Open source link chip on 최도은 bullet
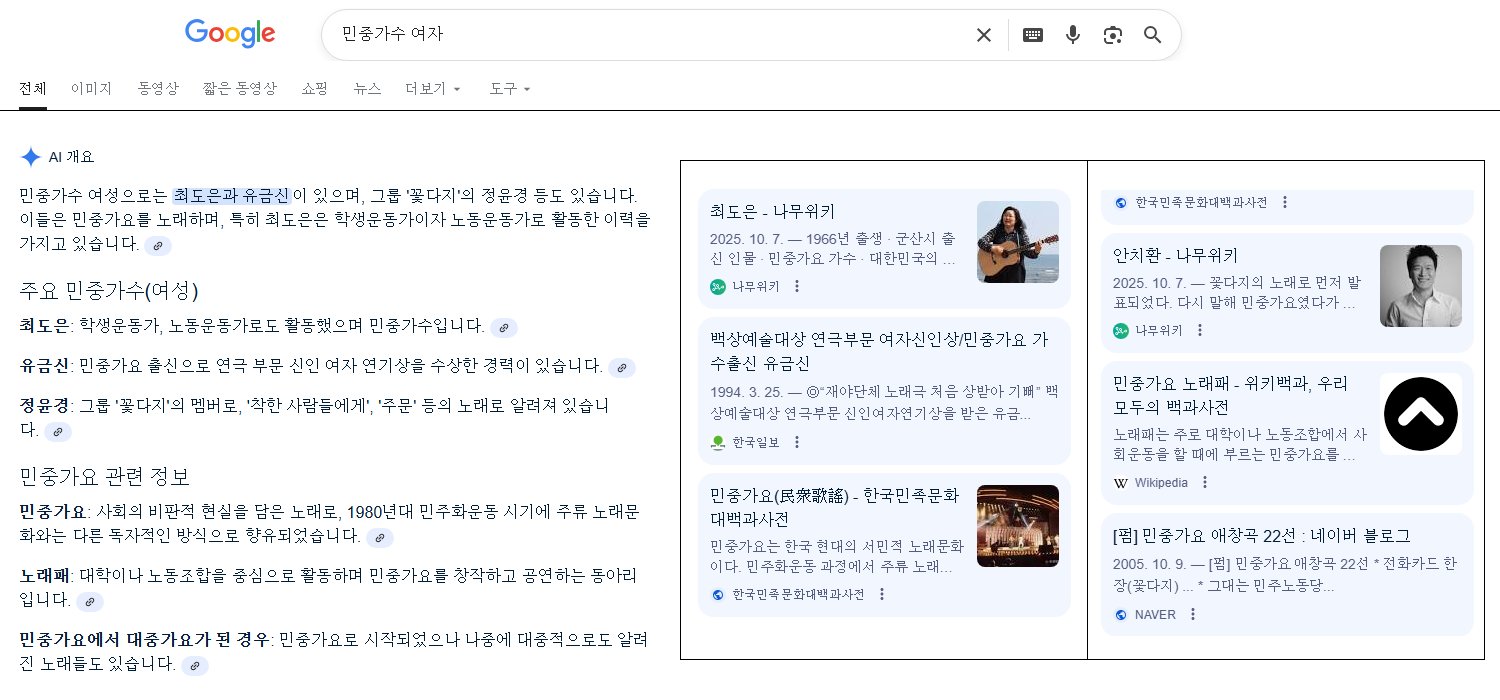The width and height of the screenshot is (1500, 700). [504, 327]
